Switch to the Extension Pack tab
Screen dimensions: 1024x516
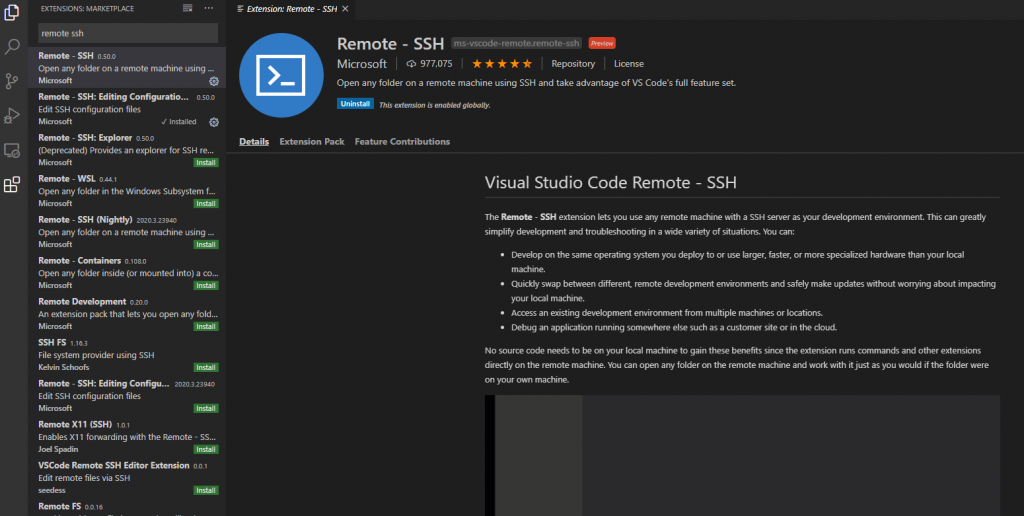click(x=312, y=141)
